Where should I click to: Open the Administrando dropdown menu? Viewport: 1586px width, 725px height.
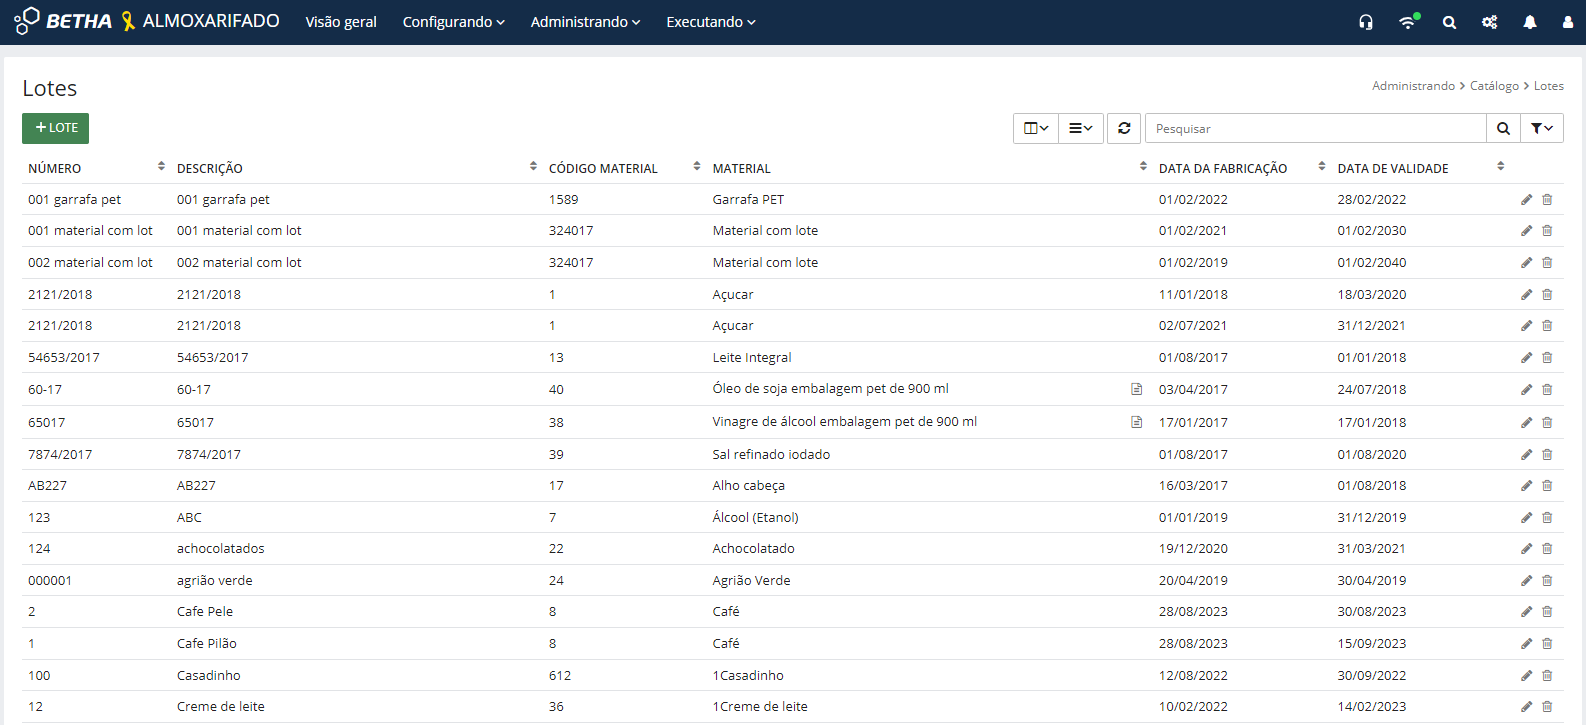pos(585,22)
